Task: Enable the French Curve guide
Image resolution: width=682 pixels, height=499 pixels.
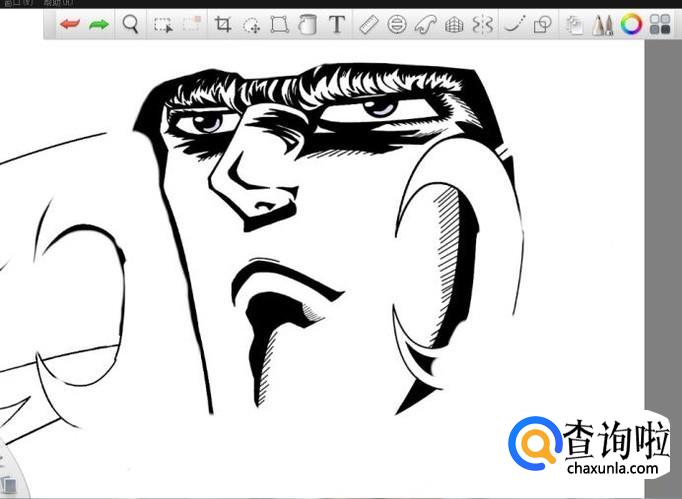Action: (425, 24)
